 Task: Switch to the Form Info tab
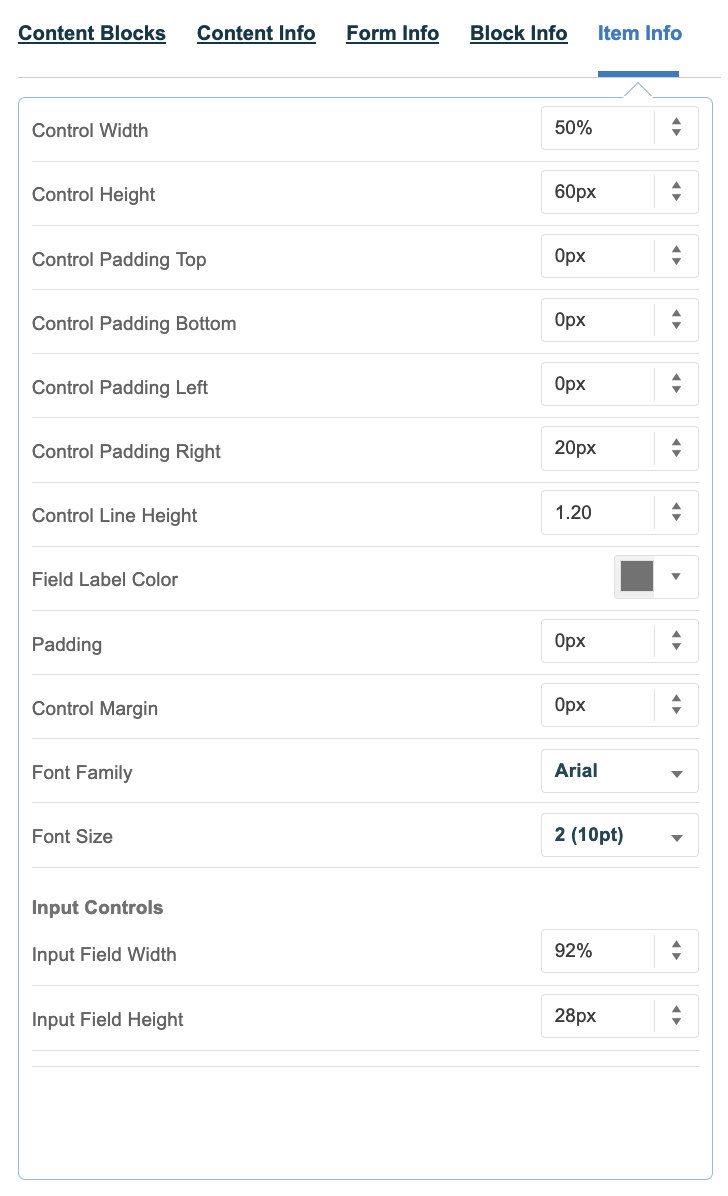pyautogui.click(x=392, y=33)
